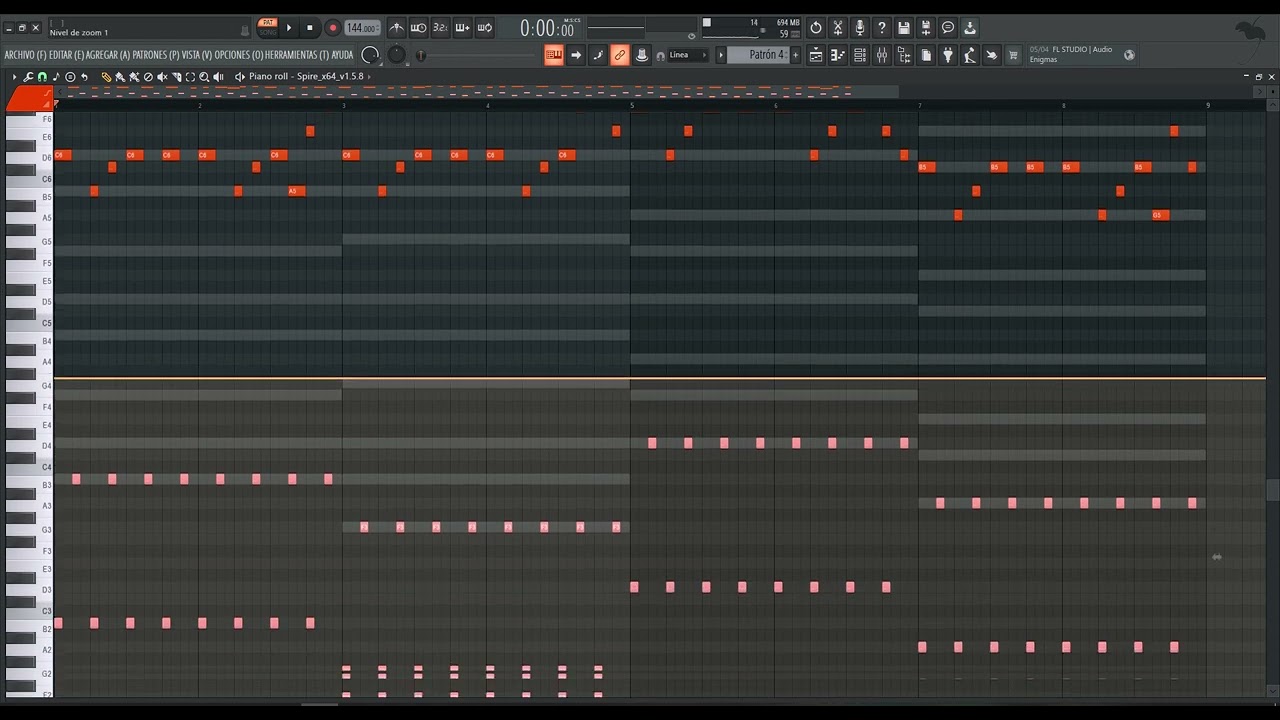Click the globe news icon
The height and width of the screenshot is (720, 1280).
(x=1129, y=55)
